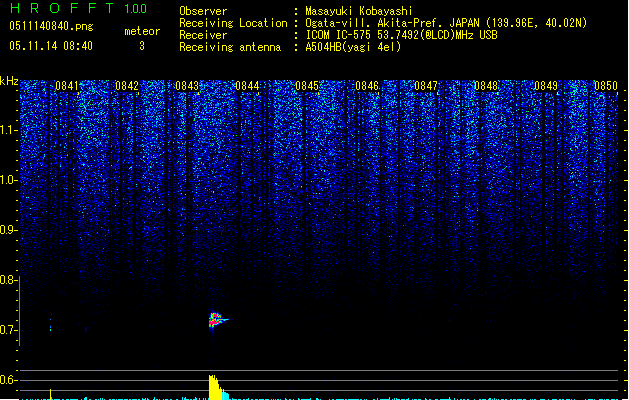This screenshot has width=629, height=400.
Task: Click the 0.6 frequency axis label
Action: point(8,380)
